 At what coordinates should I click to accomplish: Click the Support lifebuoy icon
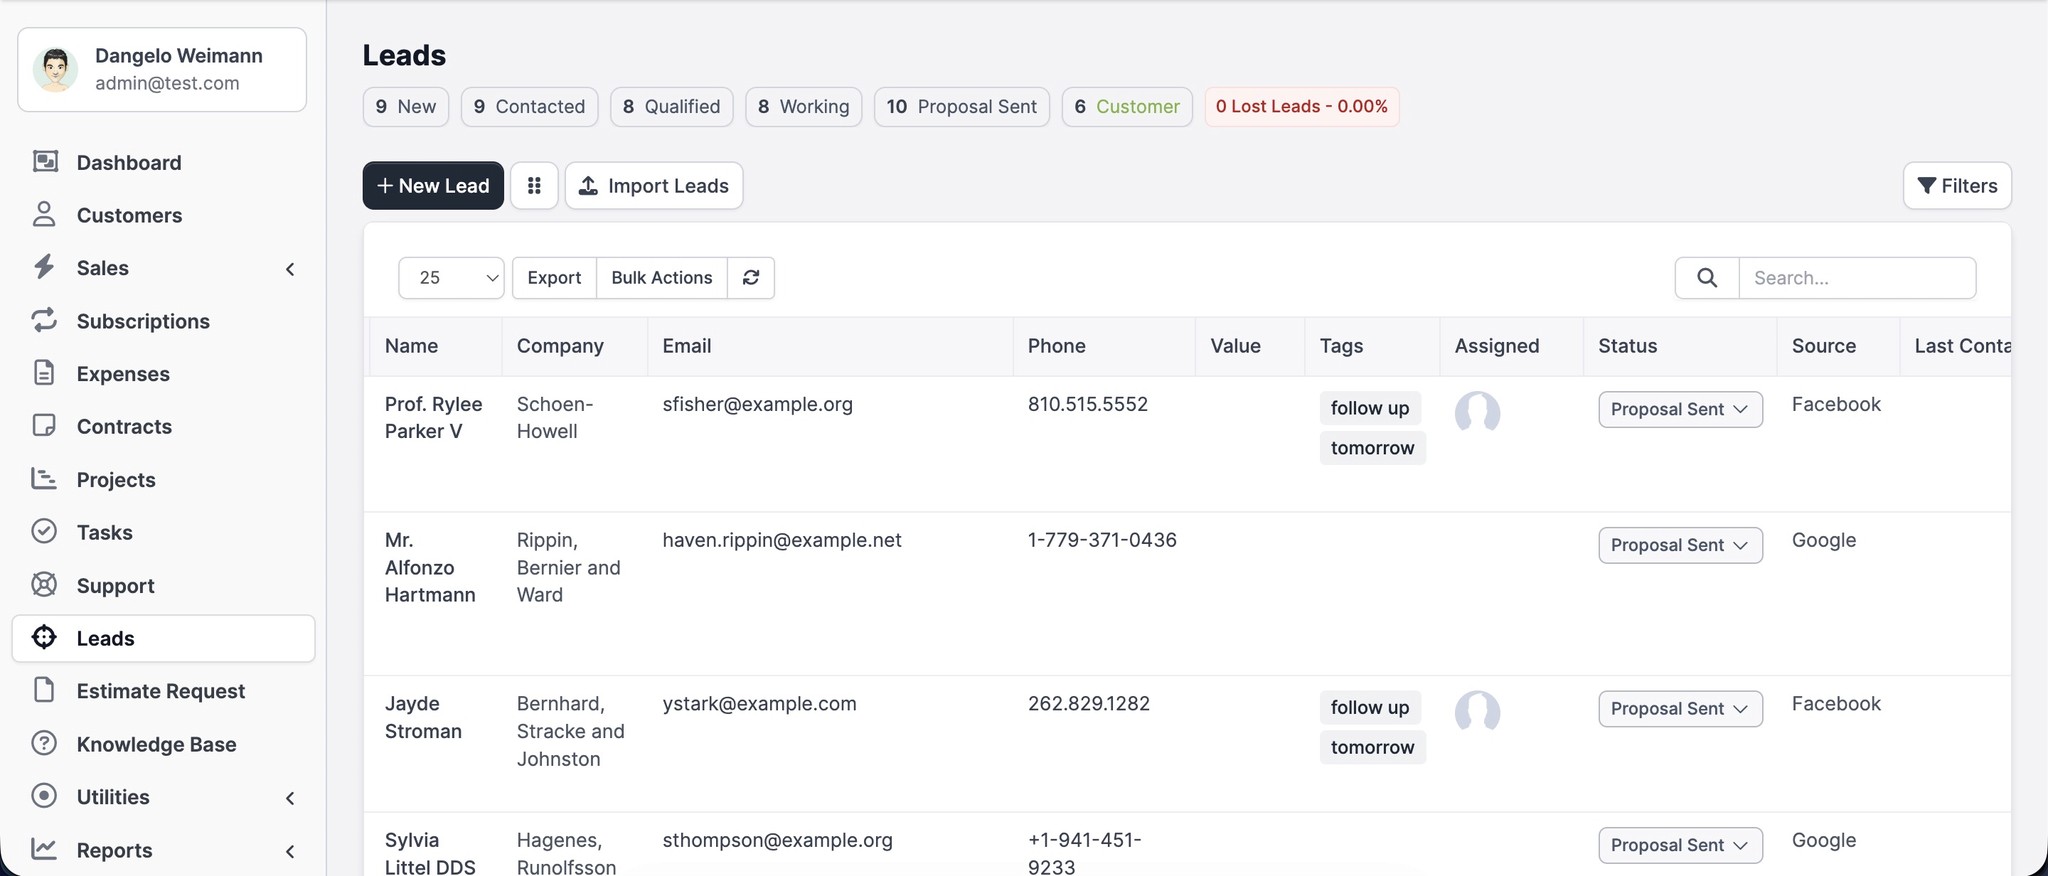(44, 585)
